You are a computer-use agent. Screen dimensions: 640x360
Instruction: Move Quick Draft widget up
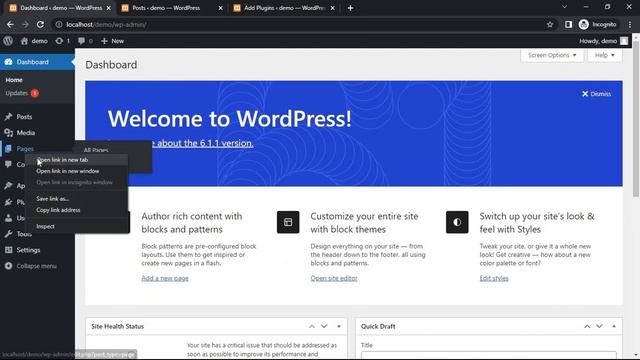pyautogui.click(x=587, y=326)
